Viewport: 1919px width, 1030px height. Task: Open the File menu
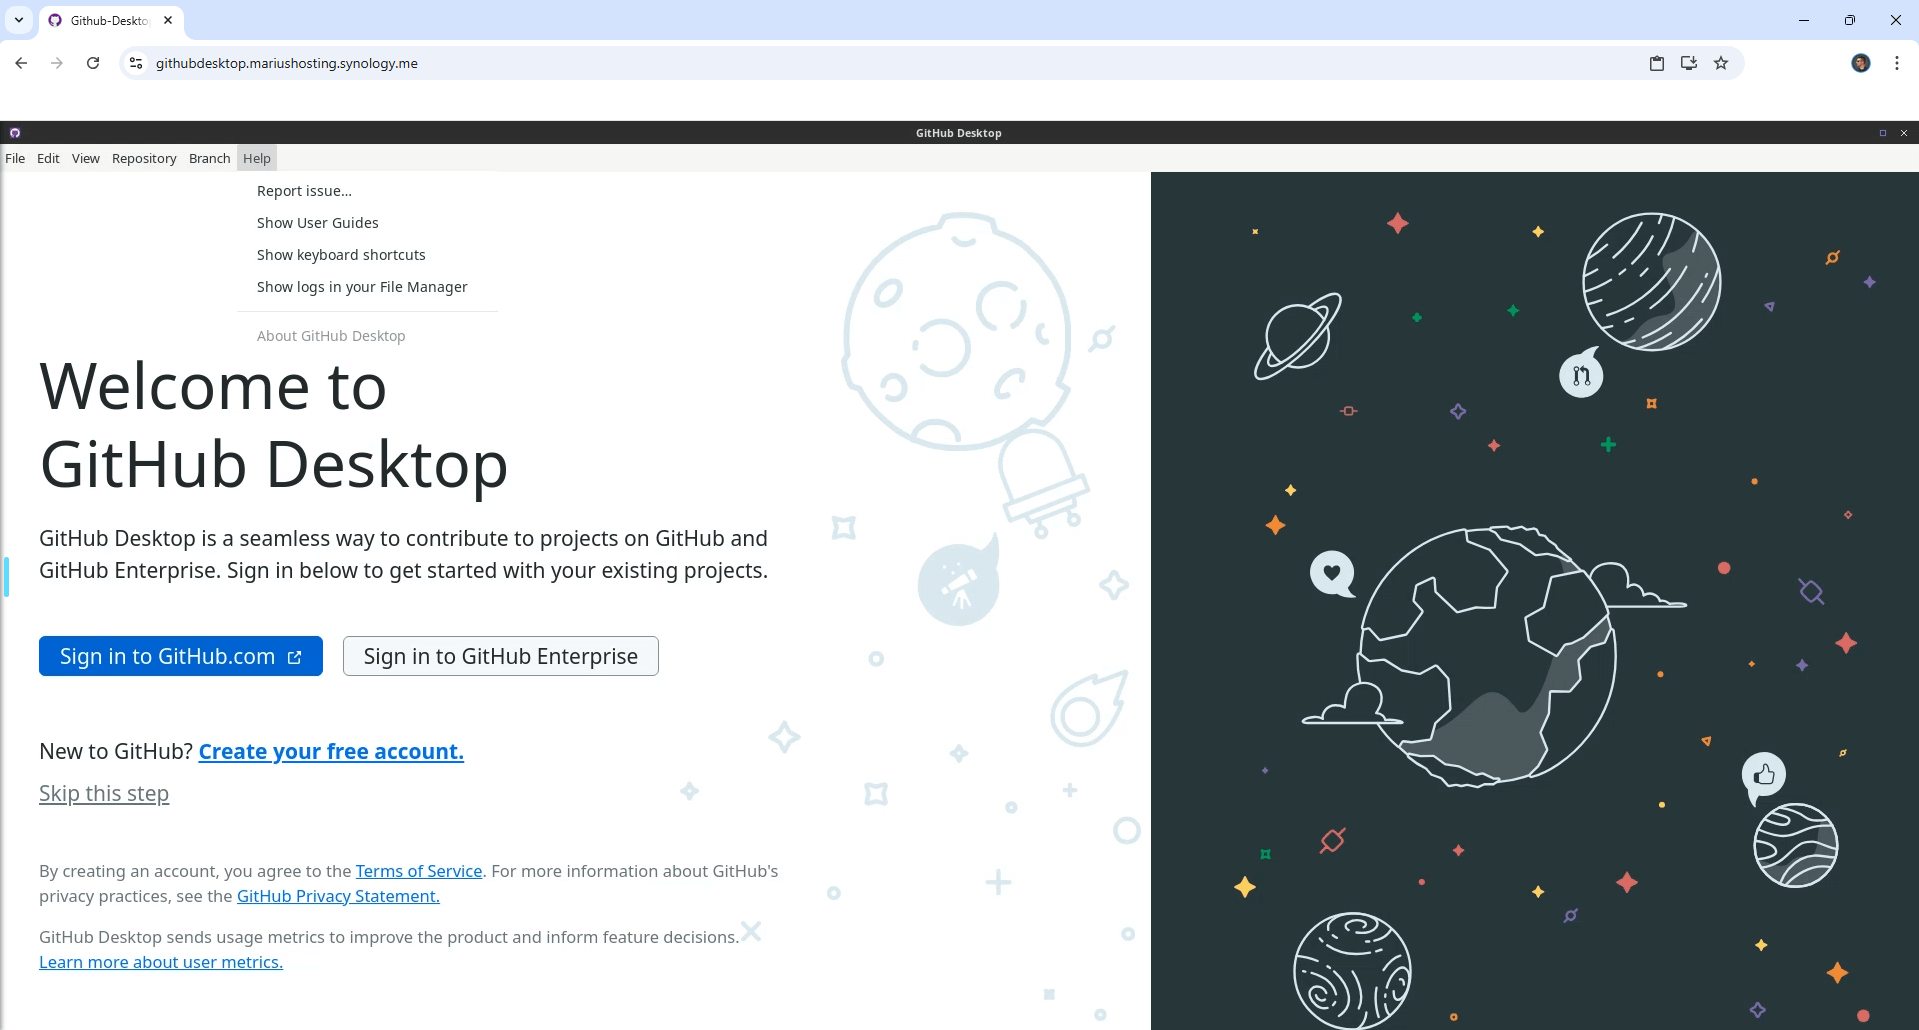click(15, 158)
